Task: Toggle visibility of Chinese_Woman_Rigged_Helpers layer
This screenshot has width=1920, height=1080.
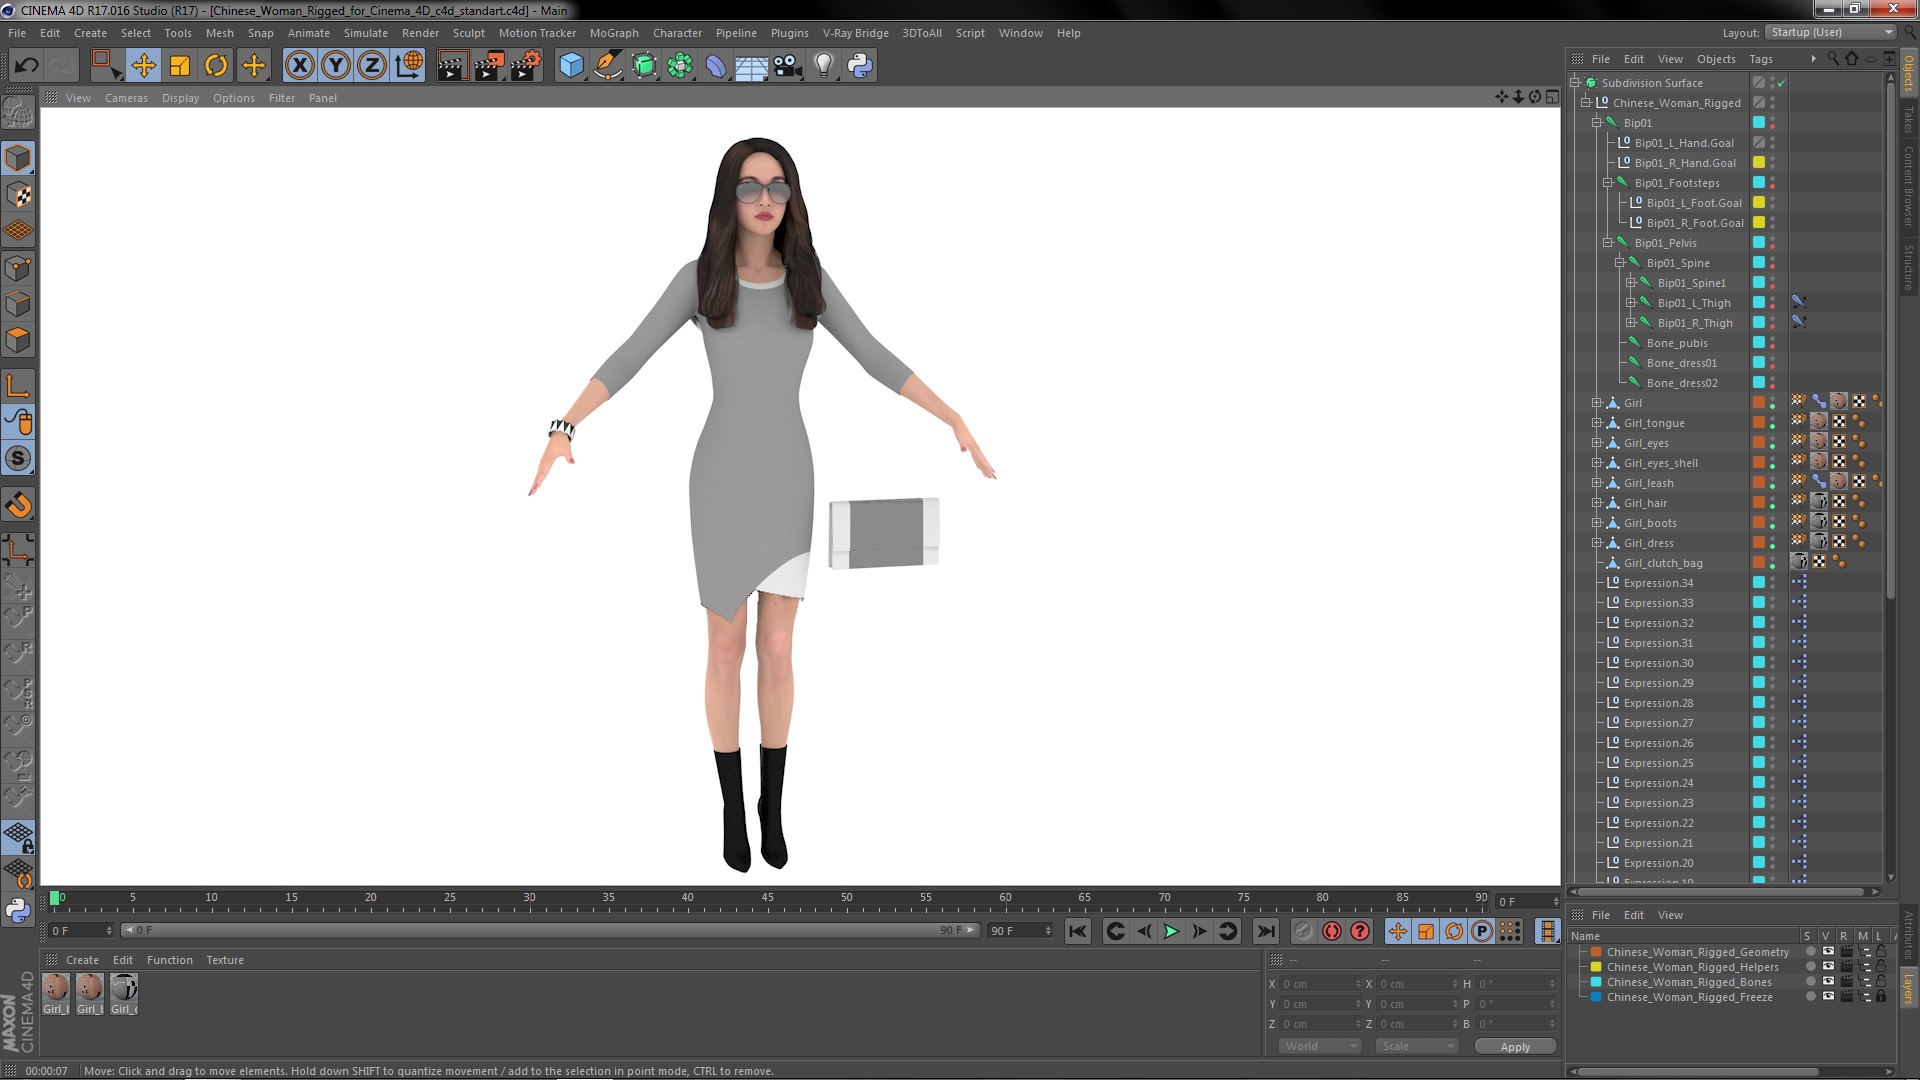Action: click(1828, 967)
